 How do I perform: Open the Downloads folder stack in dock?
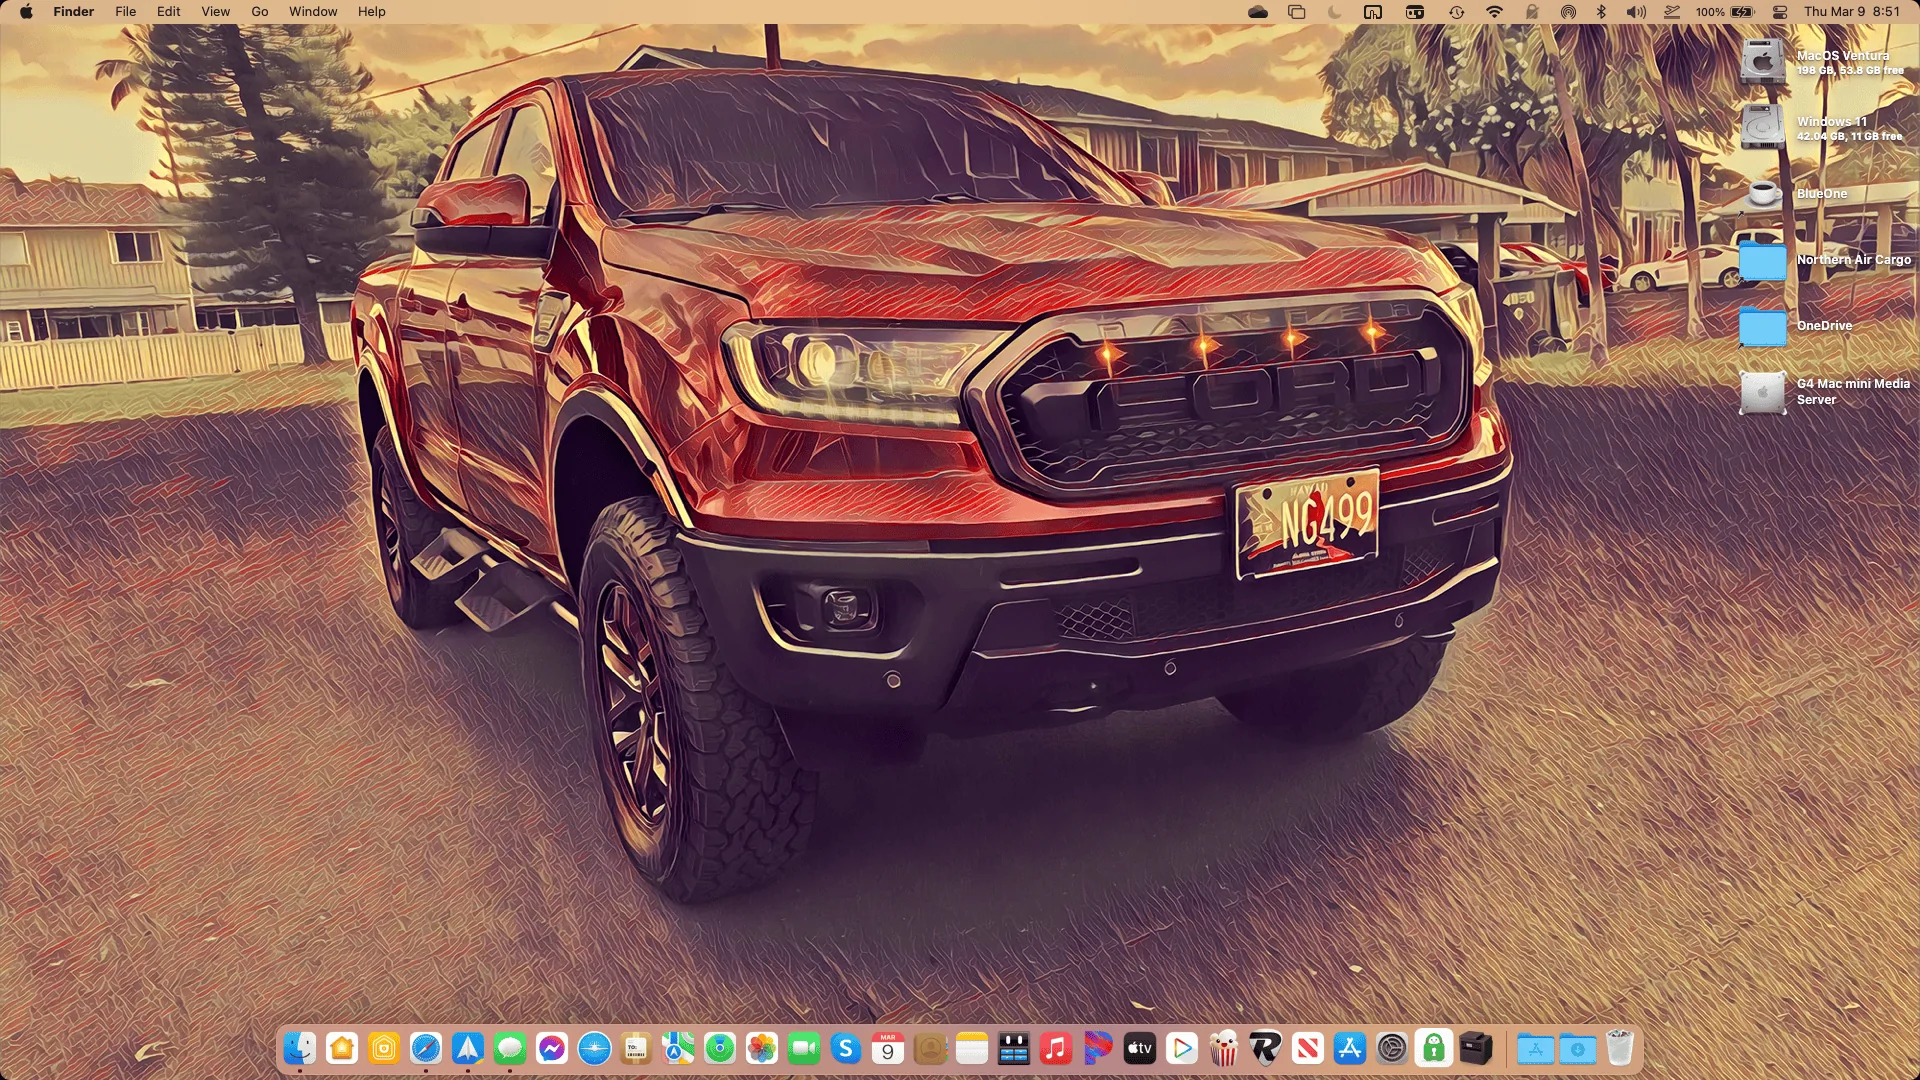[1578, 1048]
